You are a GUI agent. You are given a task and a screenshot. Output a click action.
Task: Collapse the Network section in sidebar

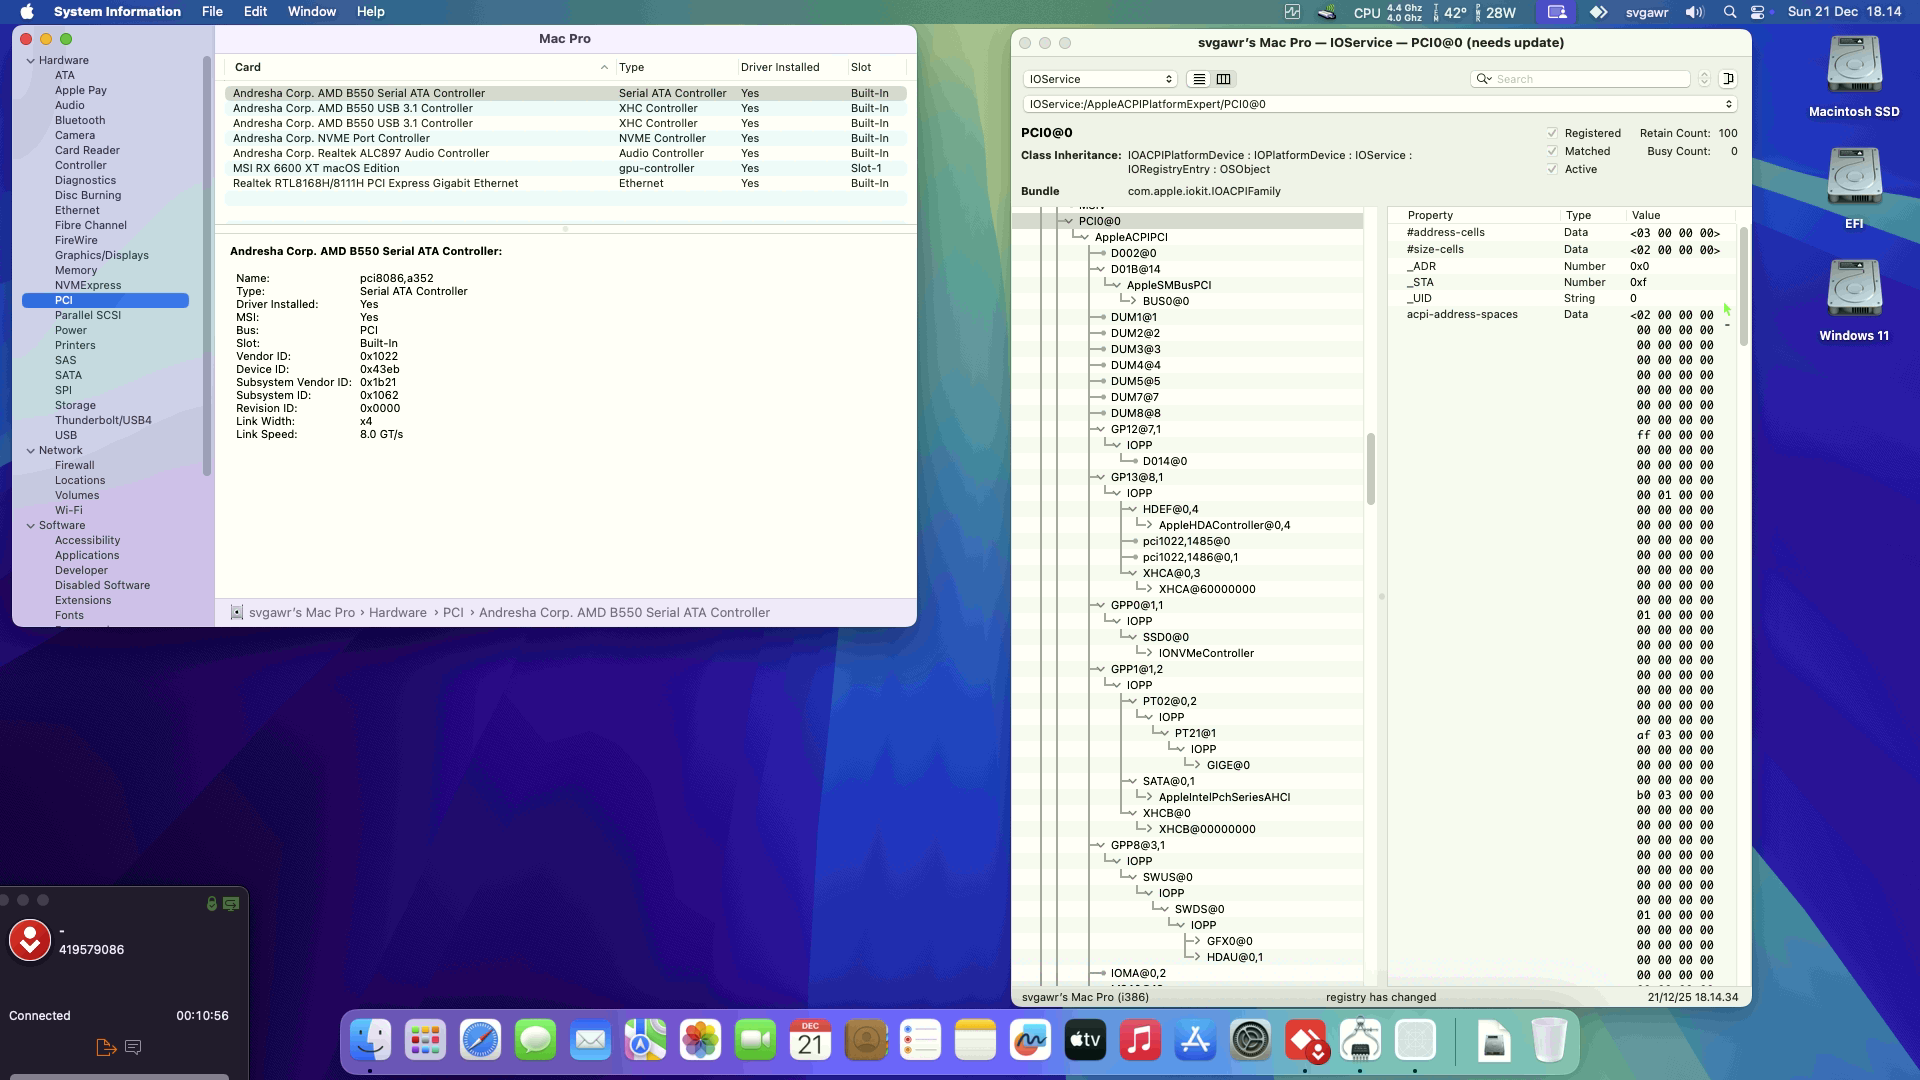[31, 451]
